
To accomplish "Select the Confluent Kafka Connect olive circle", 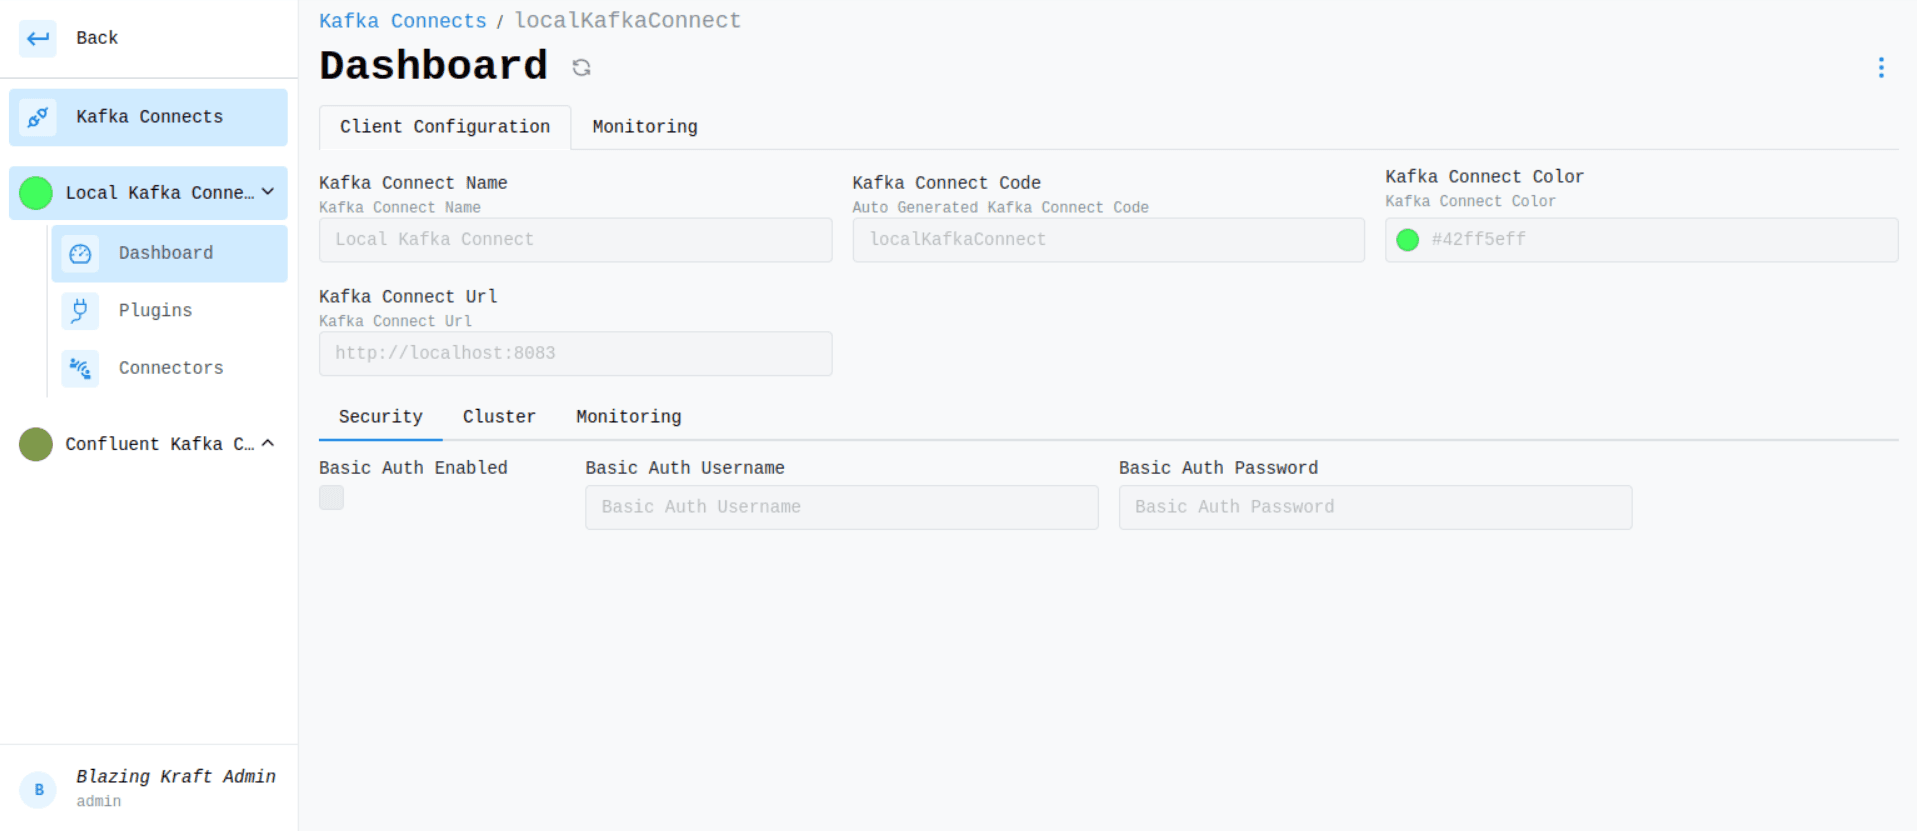I will tap(36, 444).
